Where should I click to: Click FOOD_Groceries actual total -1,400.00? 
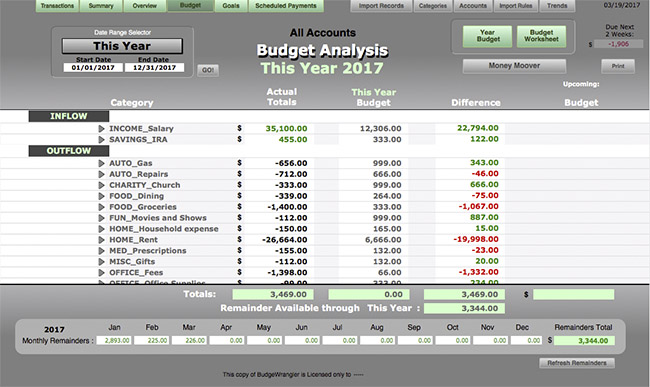click(x=287, y=207)
